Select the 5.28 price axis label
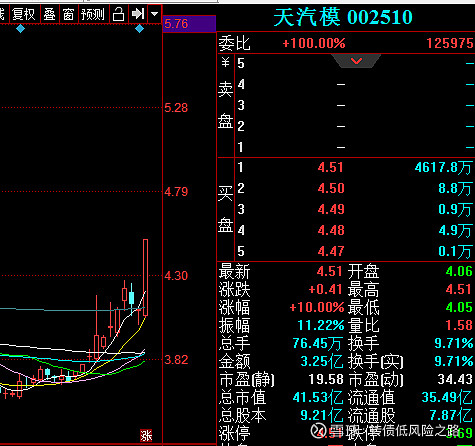475x446 pixels. 176,108
